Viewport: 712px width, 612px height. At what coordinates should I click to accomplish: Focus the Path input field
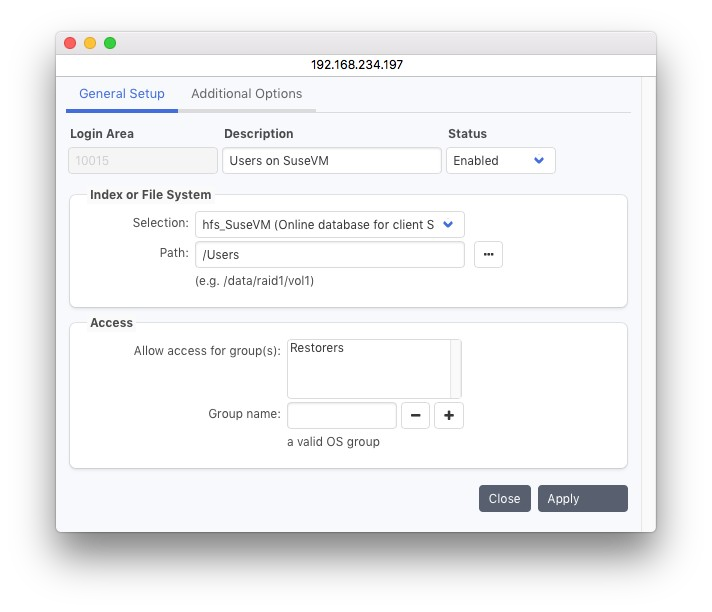pyautogui.click(x=330, y=255)
